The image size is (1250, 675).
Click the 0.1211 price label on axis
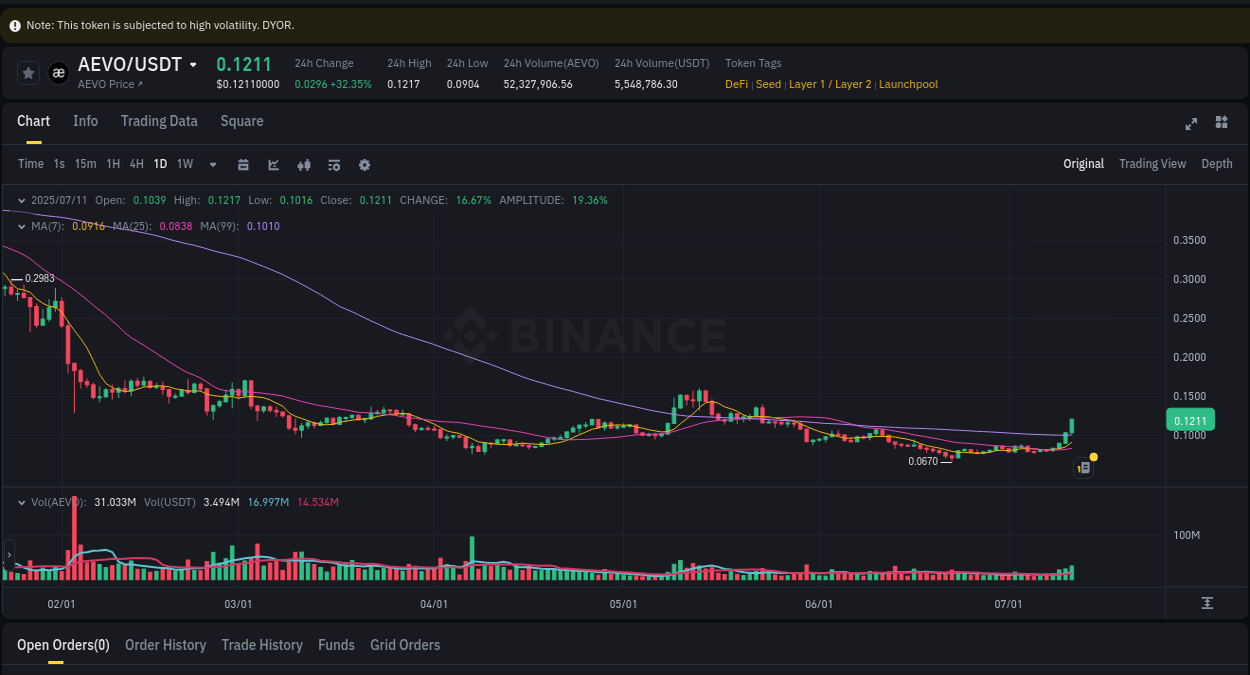pos(1189,420)
